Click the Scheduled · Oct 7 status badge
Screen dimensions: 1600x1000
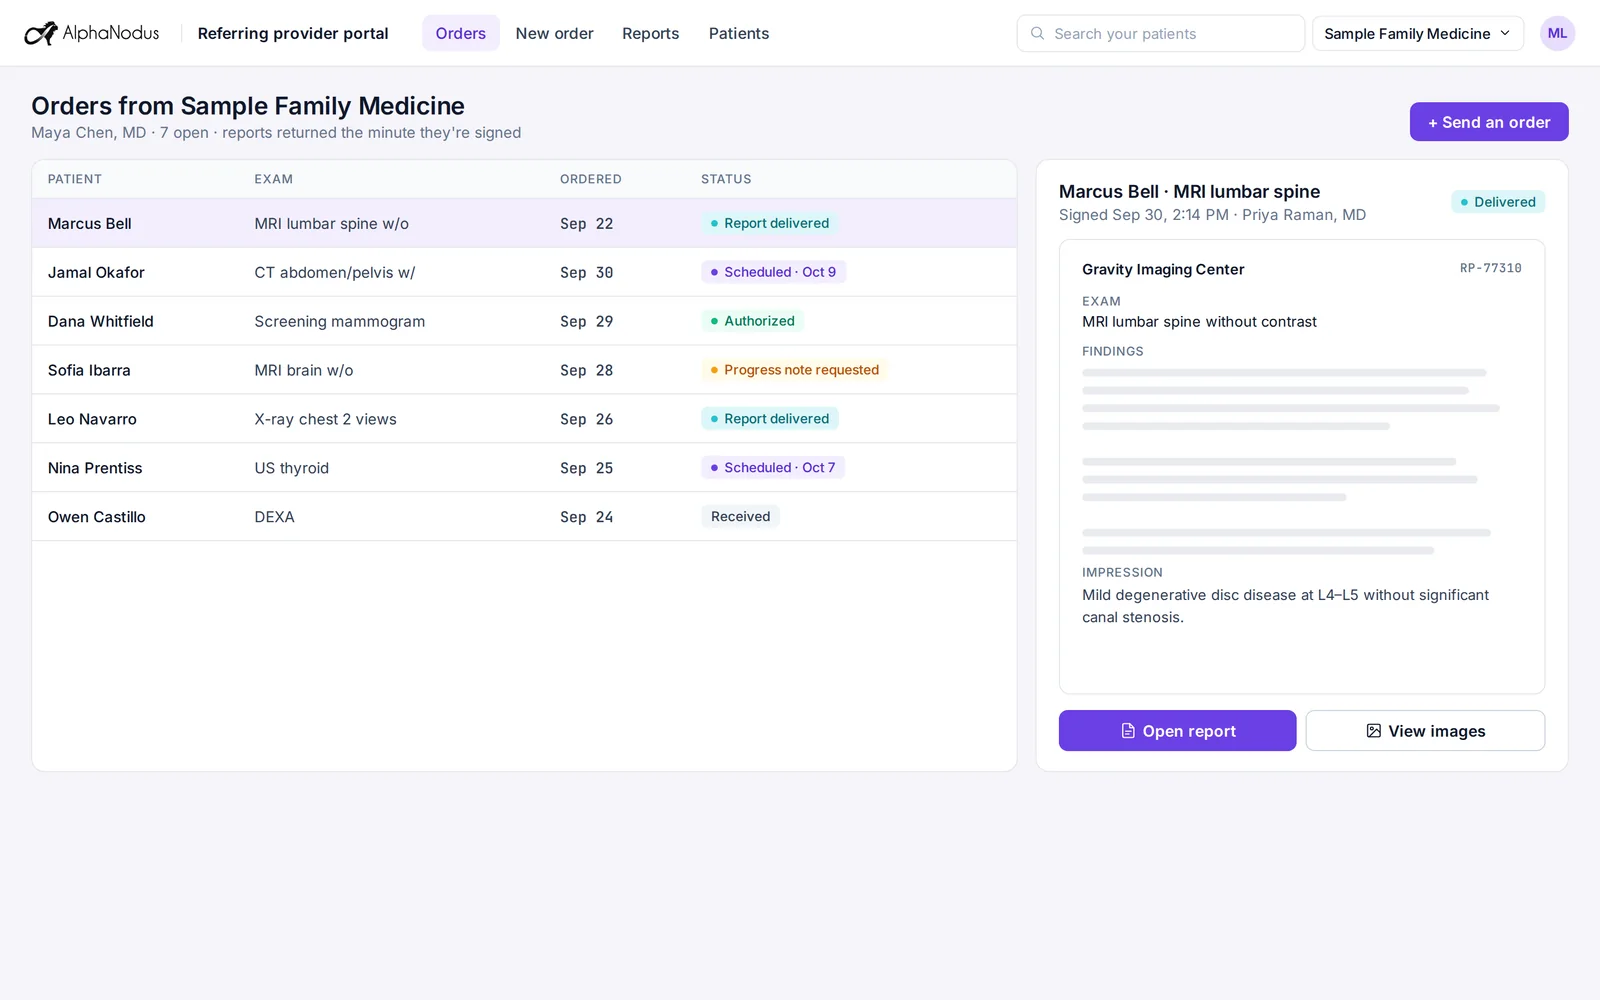point(773,467)
